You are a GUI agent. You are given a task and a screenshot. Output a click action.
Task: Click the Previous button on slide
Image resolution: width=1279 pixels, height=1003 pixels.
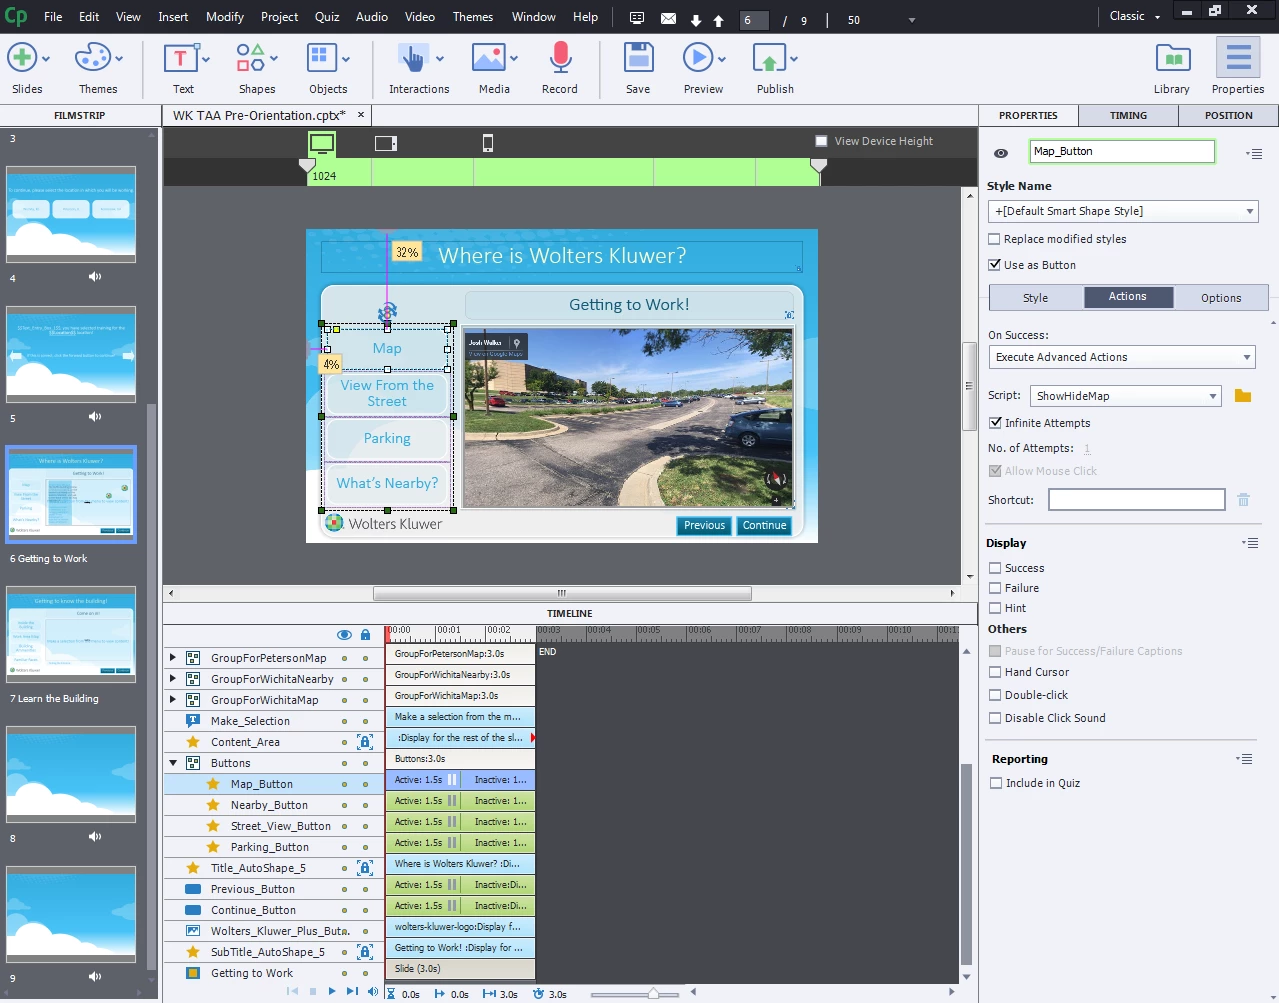point(704,525)
